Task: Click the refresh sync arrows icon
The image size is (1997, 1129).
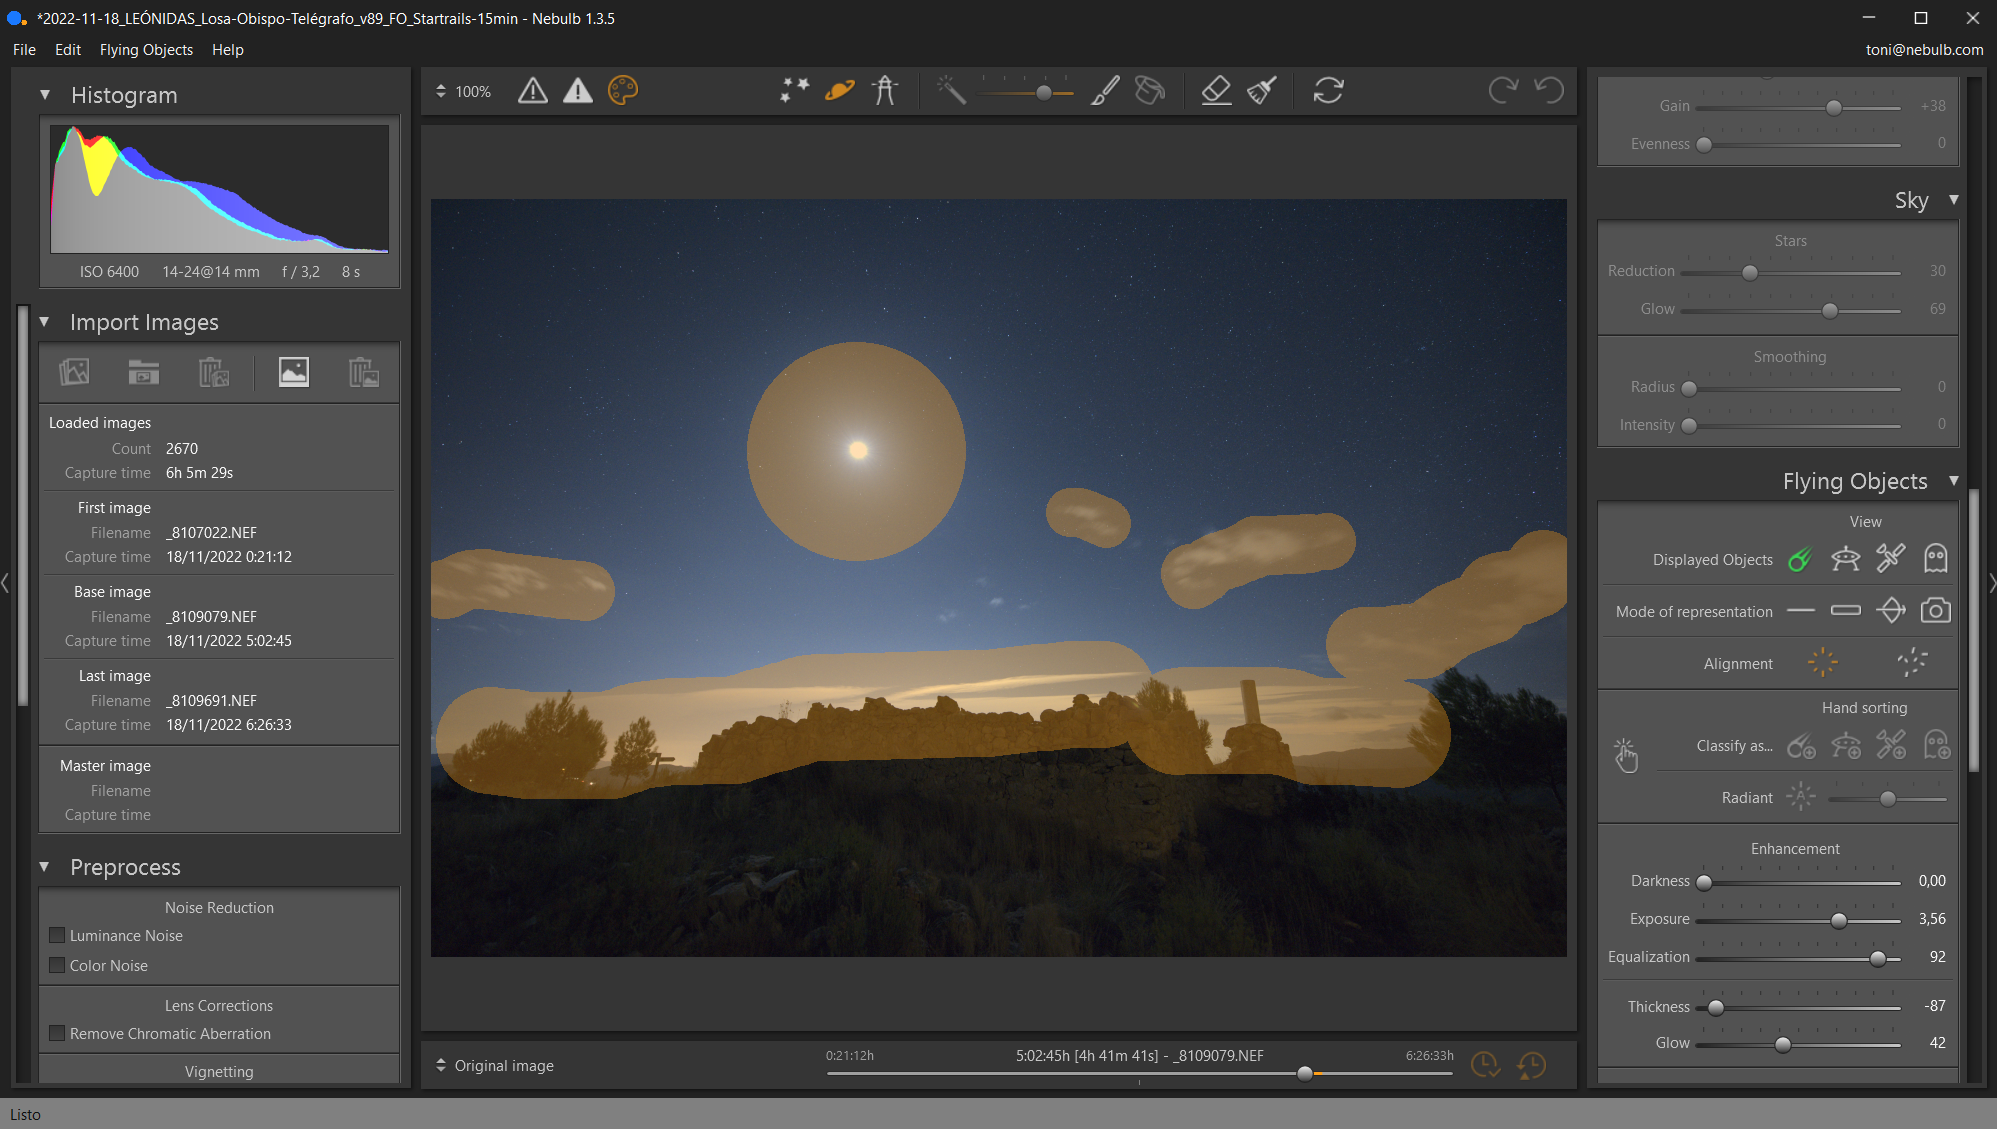Action: [x=1328, y=91]
